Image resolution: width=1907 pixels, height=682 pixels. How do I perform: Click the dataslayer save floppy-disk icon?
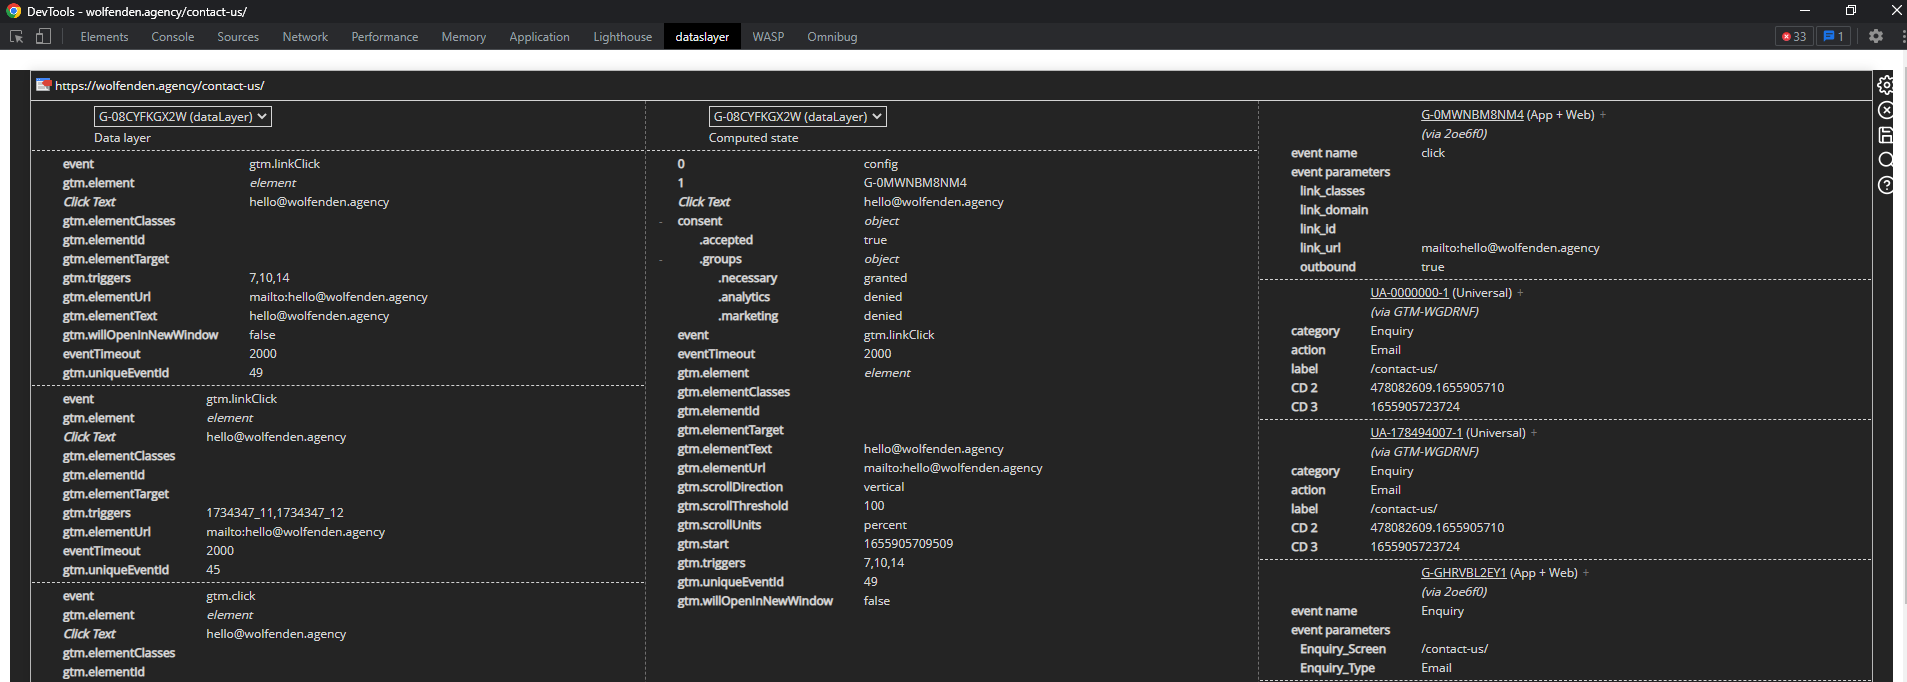pyautogui.click(x=1886, y=135)
